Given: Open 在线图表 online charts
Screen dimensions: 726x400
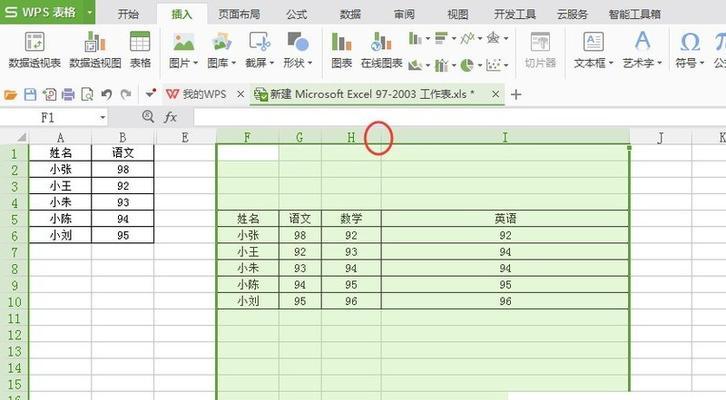Looking at the screenshot, I should click(381, 50).
